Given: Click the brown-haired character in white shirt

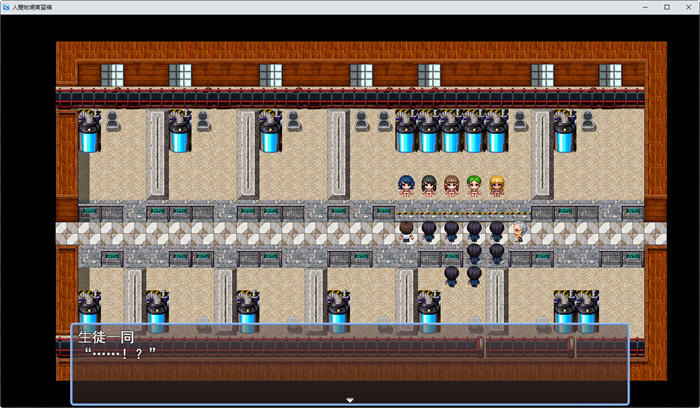Looking at the screenshot, I should click(x=406, y=232).
